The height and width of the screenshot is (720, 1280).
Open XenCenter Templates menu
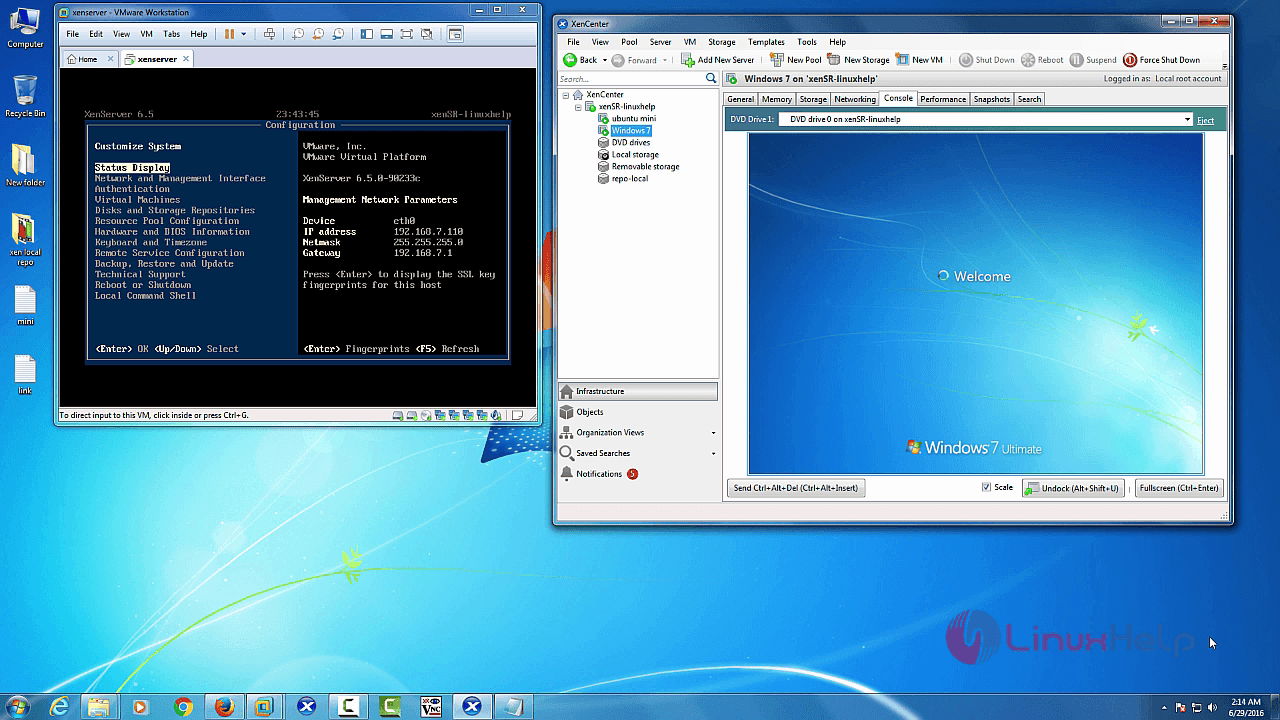pos(766,42)
